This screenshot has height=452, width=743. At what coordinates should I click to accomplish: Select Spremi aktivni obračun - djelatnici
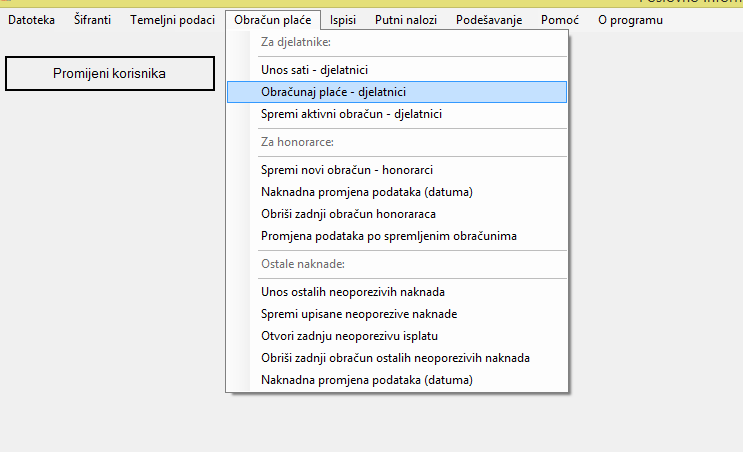(x=351, y=114)
